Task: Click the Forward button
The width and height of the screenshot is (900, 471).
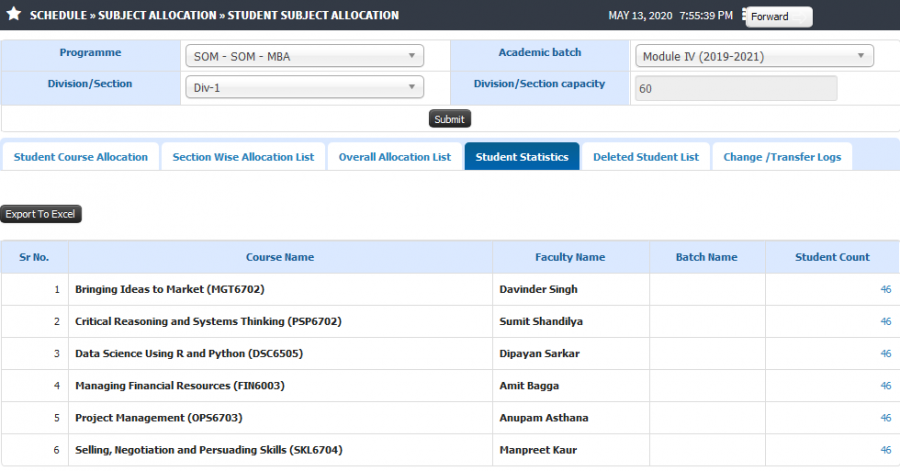Action: click(x=778, y=17)
